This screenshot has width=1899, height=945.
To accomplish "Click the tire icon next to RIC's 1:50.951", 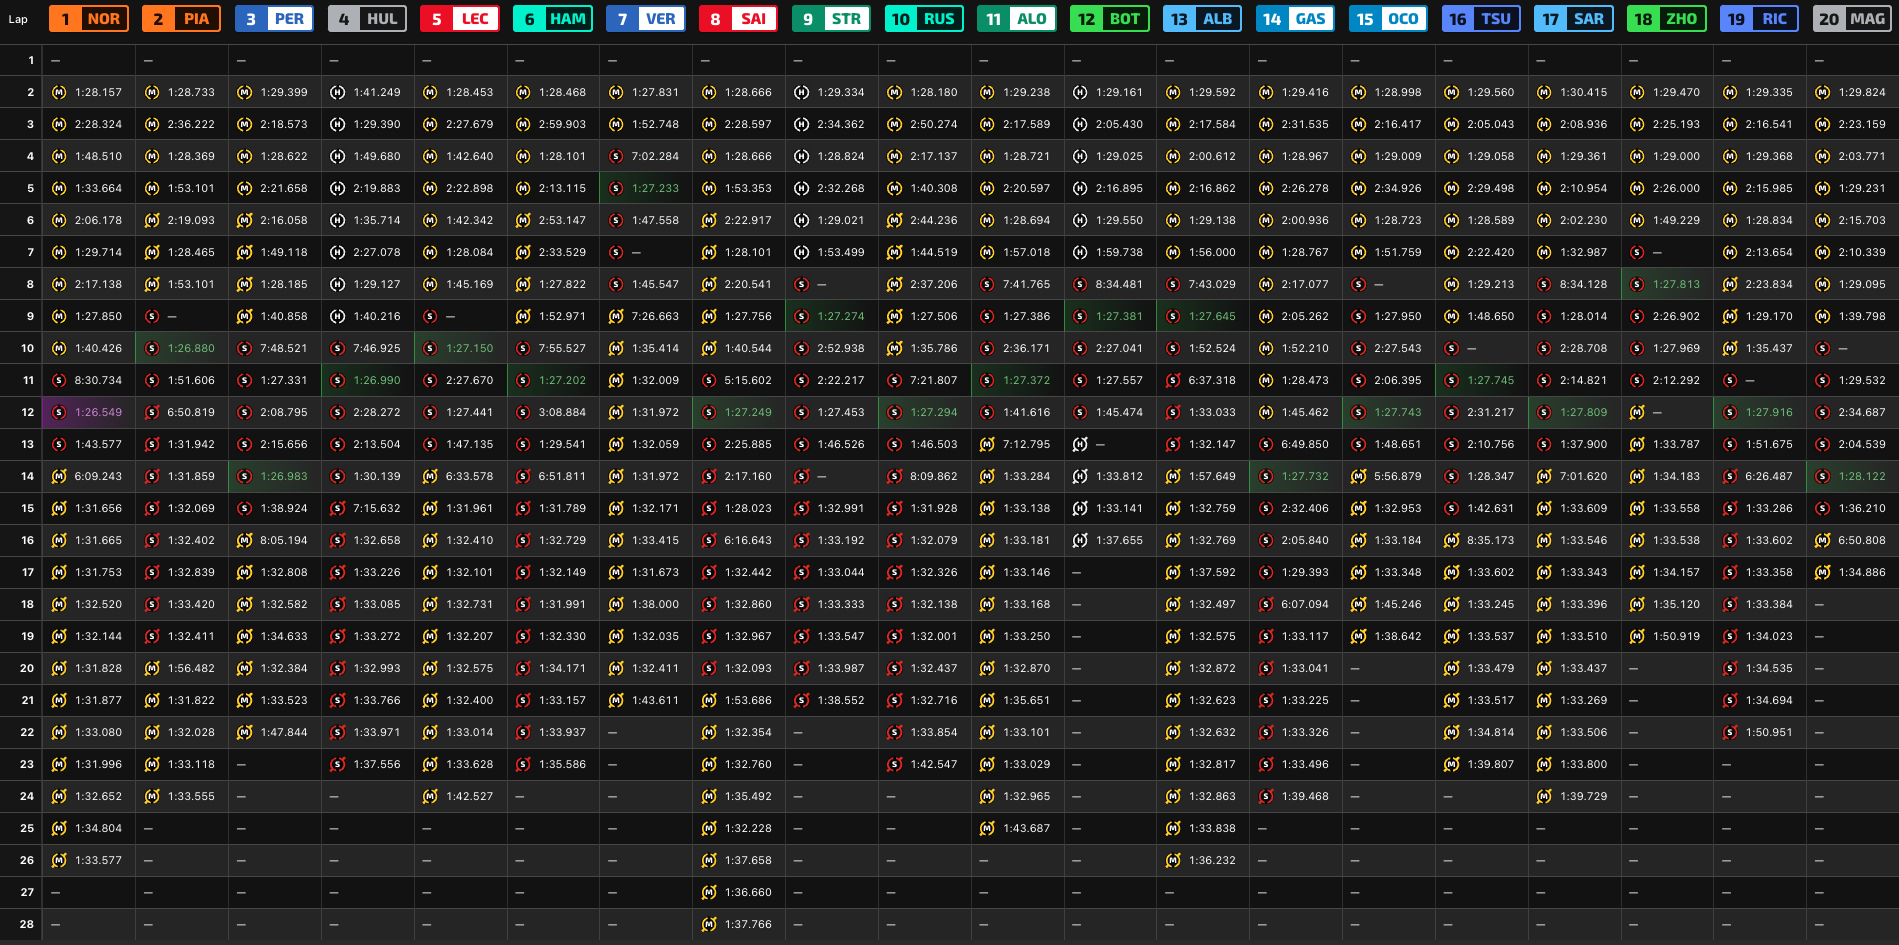I will [x=1730, y=732].
